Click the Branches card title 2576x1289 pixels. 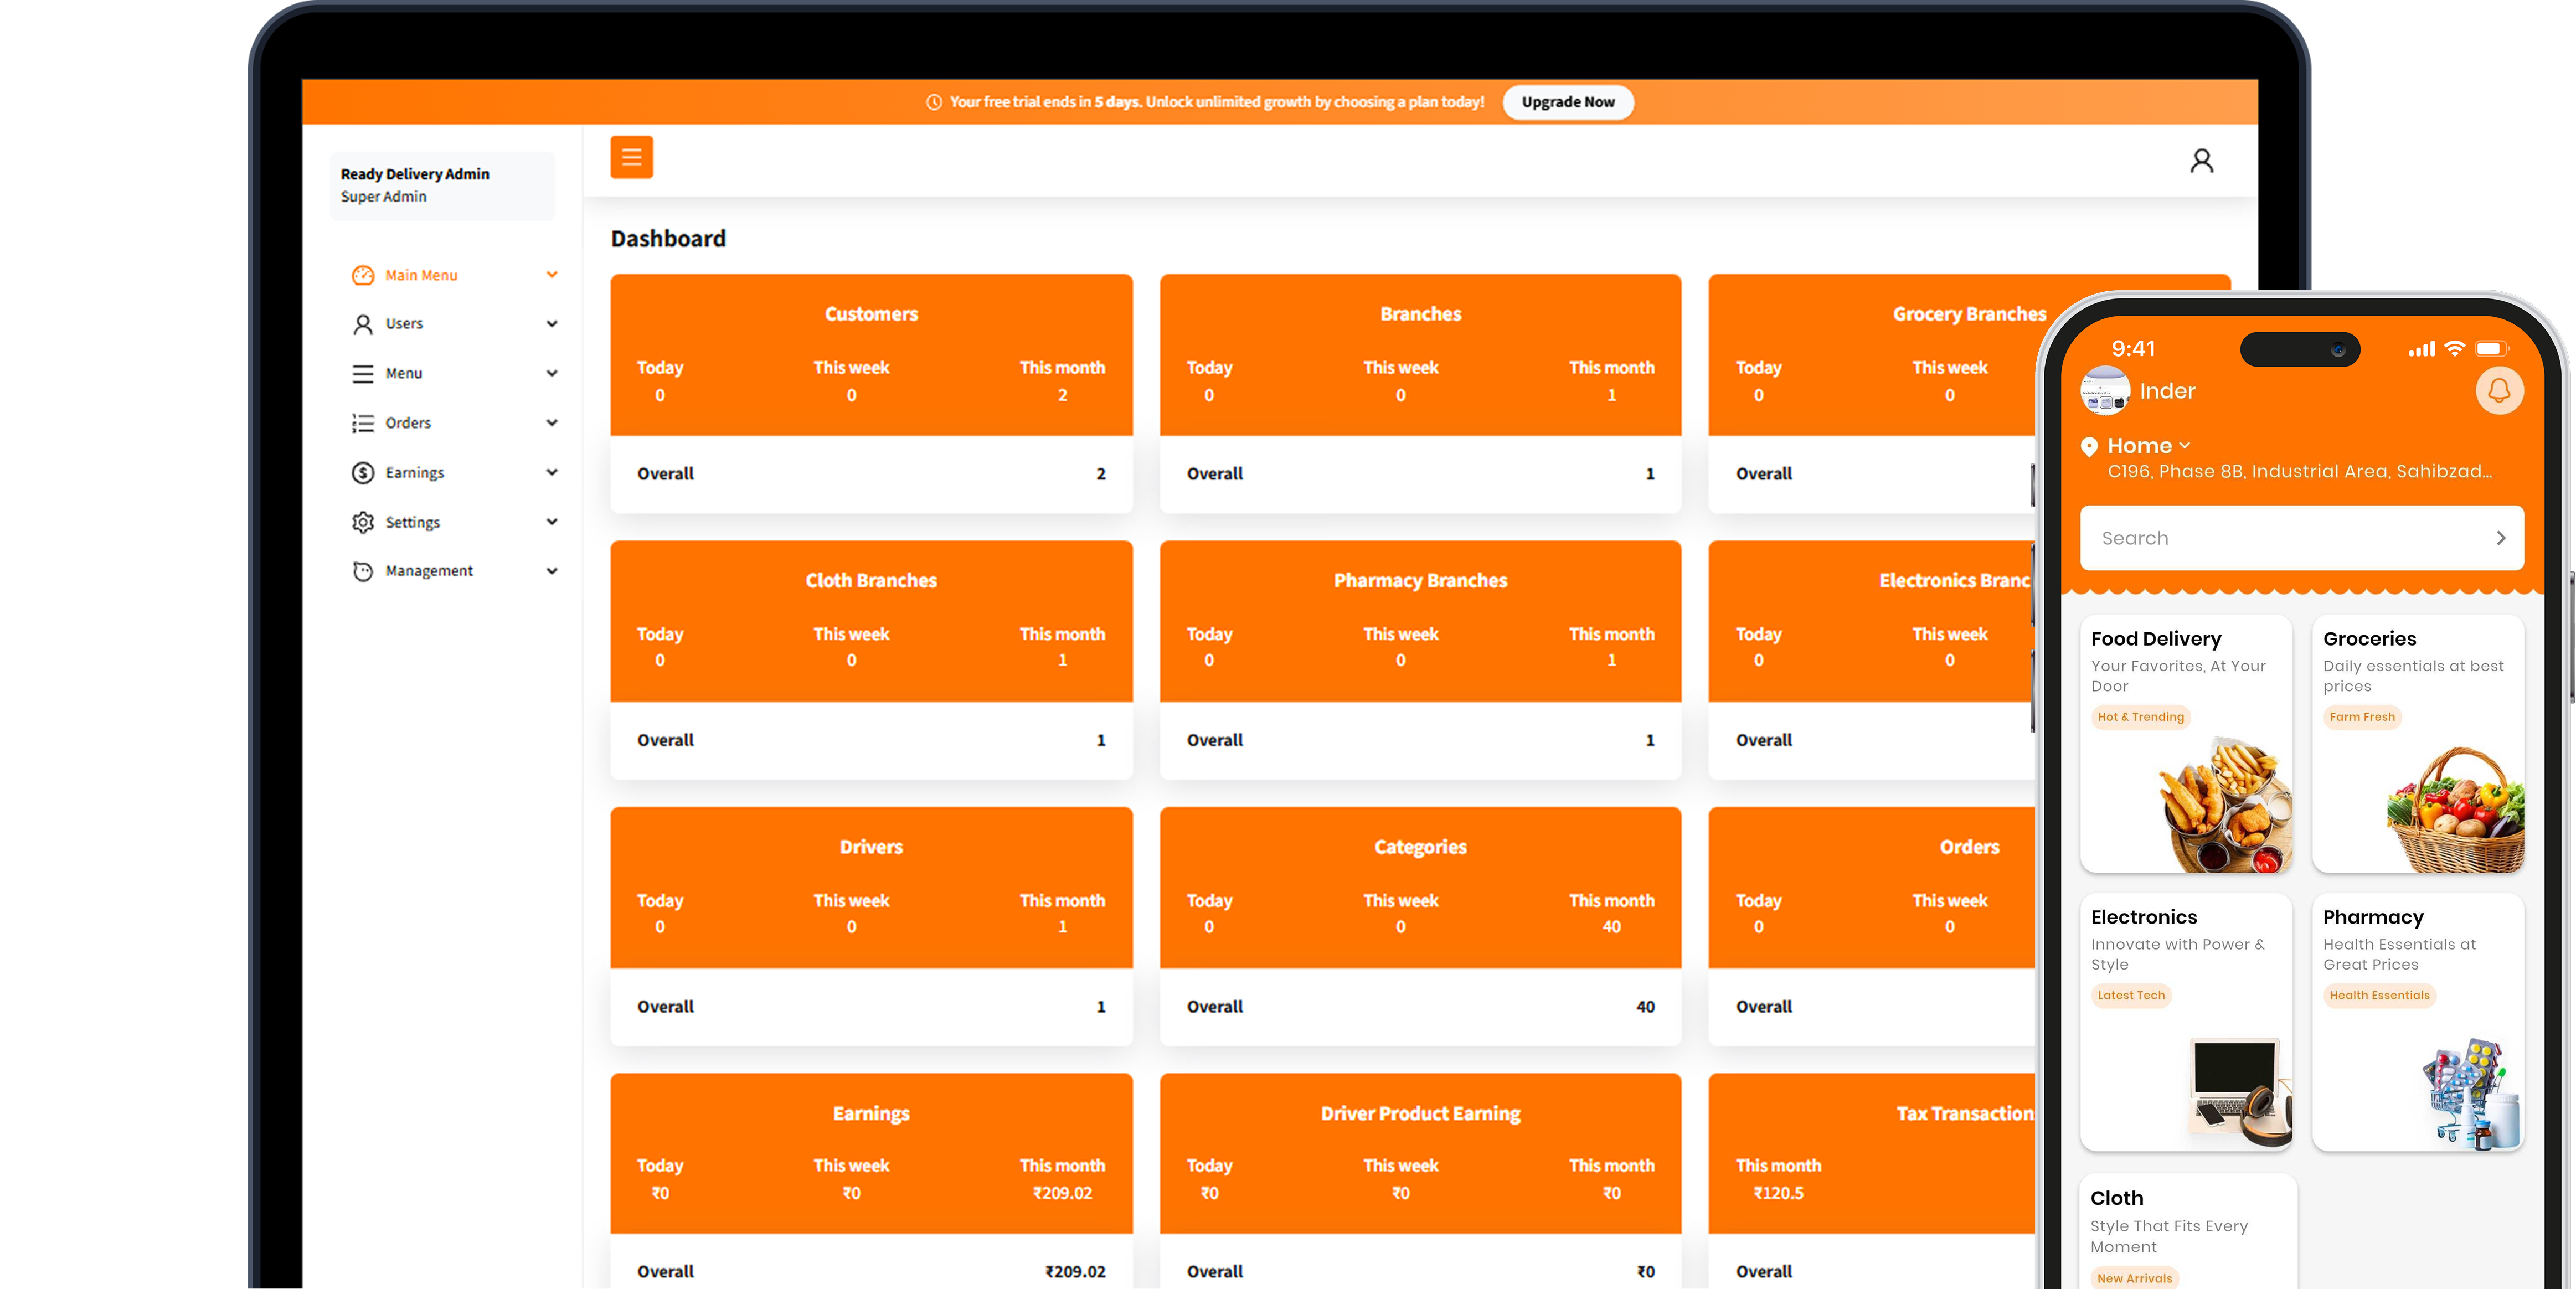(x=1420, y=314)
